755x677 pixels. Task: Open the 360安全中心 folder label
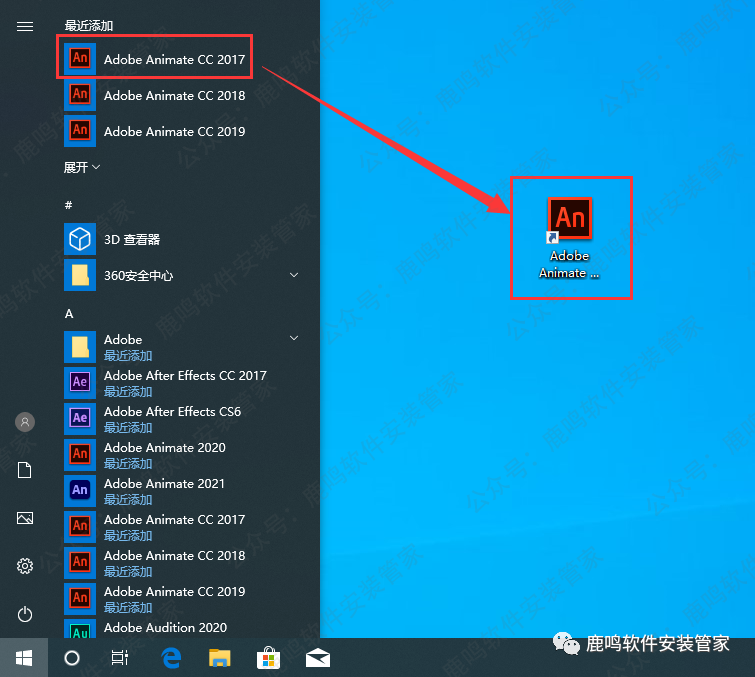coord(139,275)
